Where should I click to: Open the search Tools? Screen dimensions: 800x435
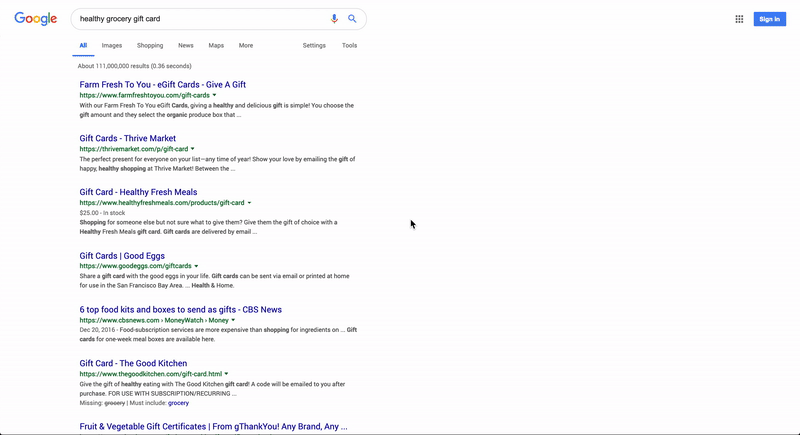(x=349, y=45)
